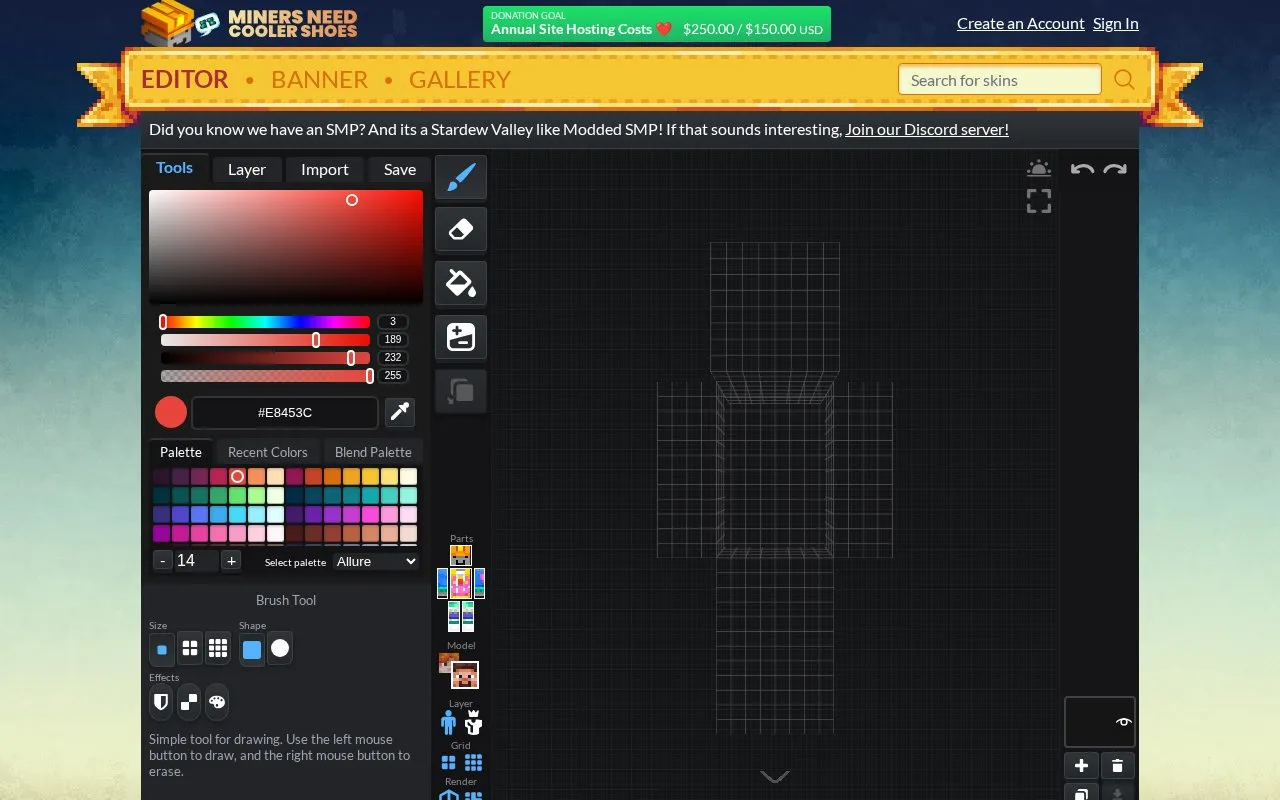Click the hex color code field #E8453C
This screenshot has height=800, width=1280.
pyautogui.click(x=285, y=412)
